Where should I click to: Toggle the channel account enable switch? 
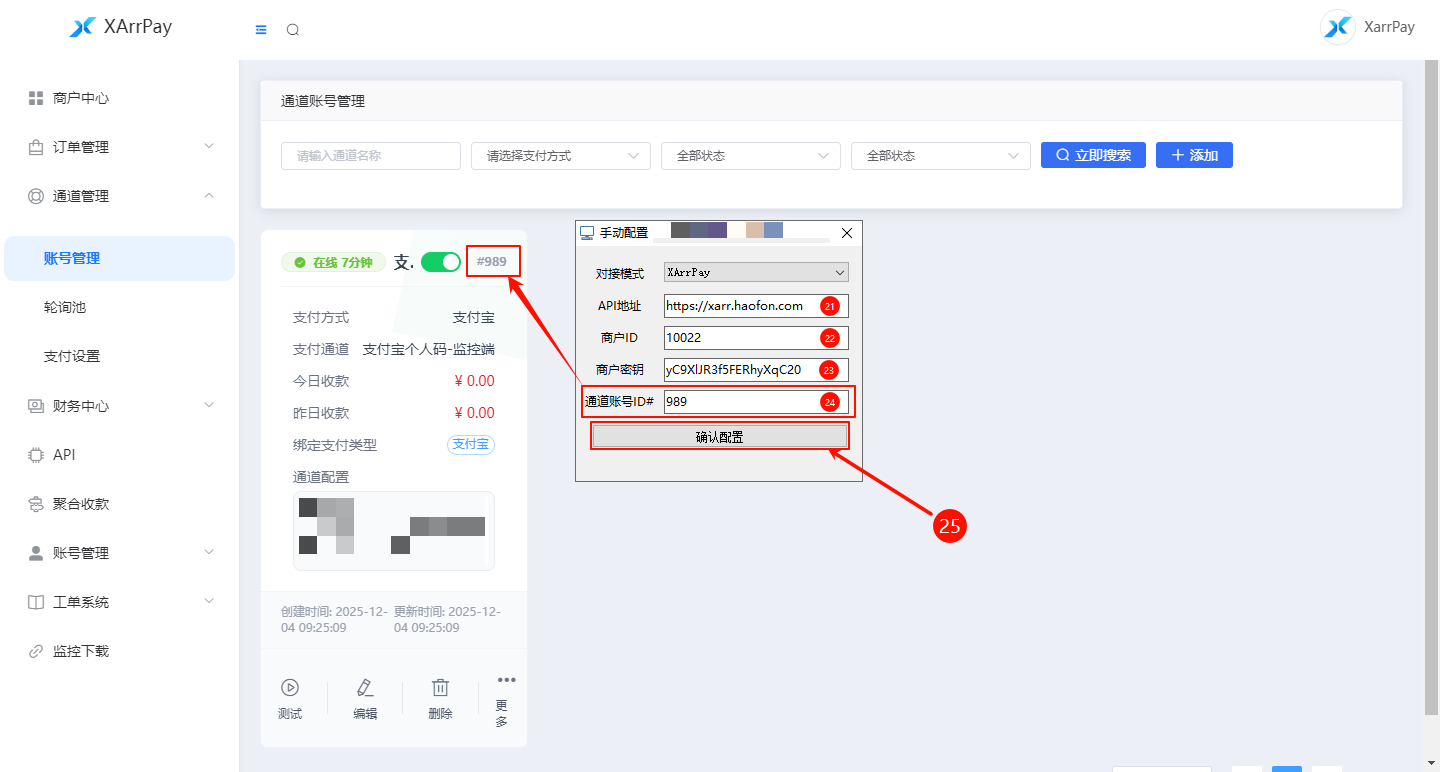pyautogui.click(x=440, y=262)
